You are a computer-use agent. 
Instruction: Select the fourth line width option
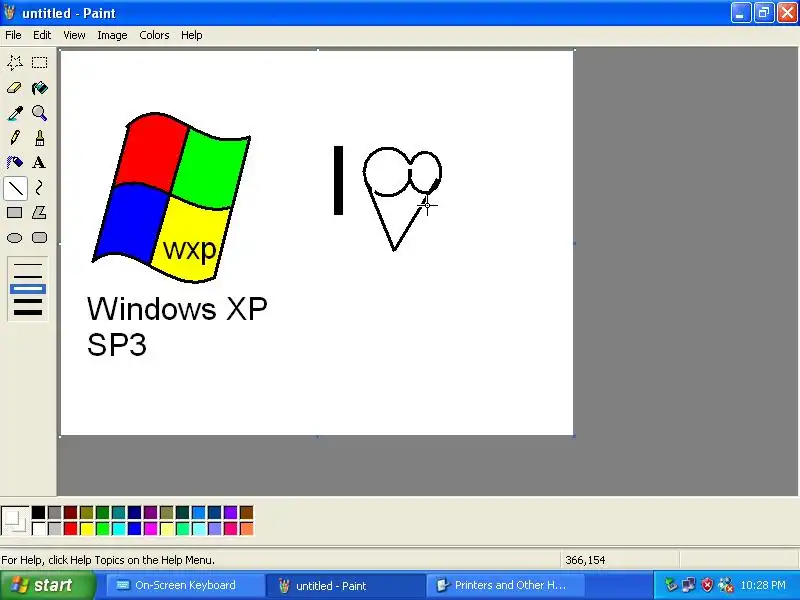[x=28, y=301]
